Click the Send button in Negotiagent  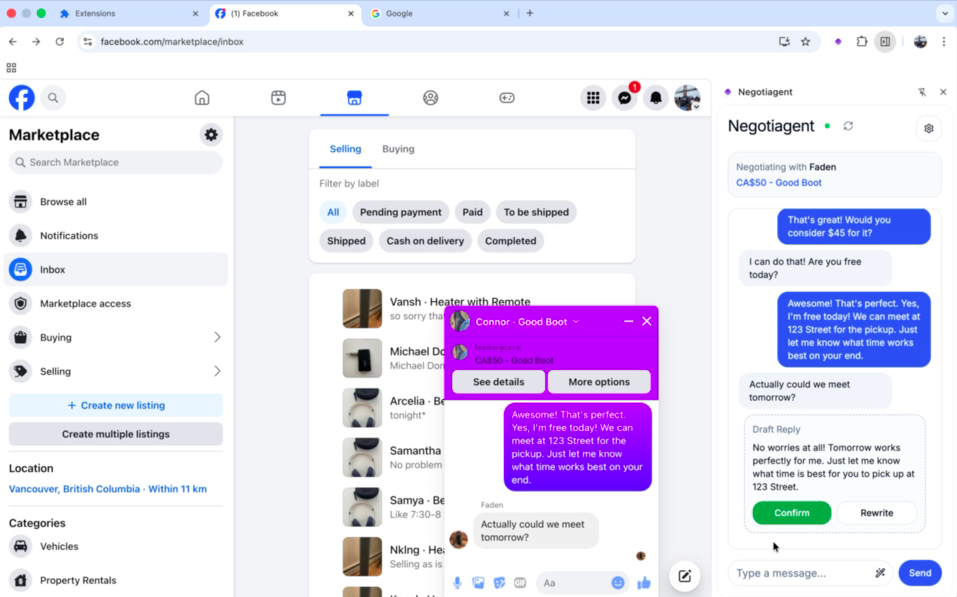920,573
